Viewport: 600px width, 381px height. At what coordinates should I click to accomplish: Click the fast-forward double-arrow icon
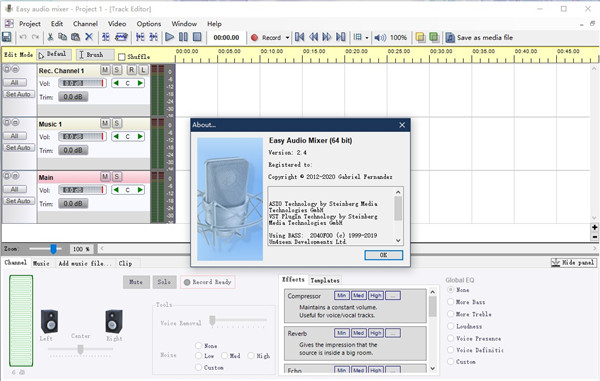[327, 37]
